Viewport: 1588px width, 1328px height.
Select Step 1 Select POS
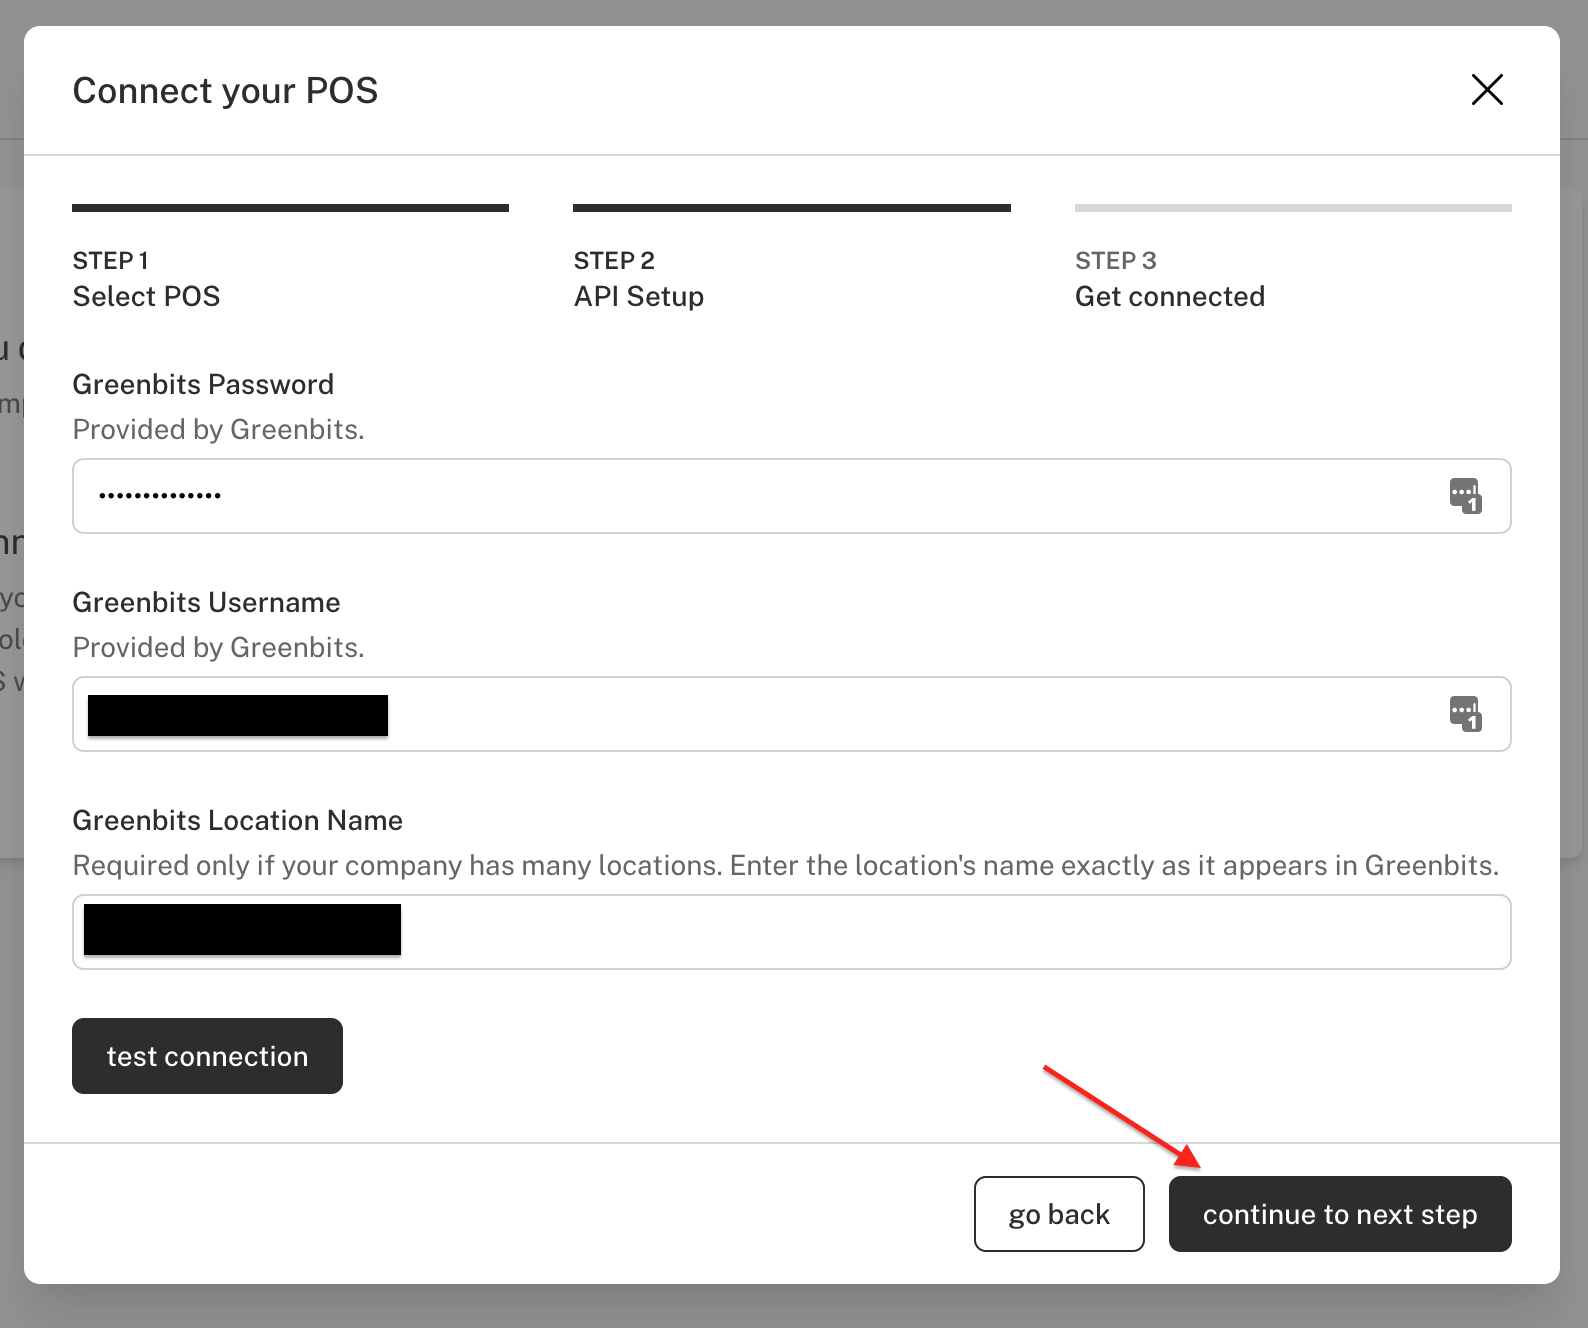(290, 260)
